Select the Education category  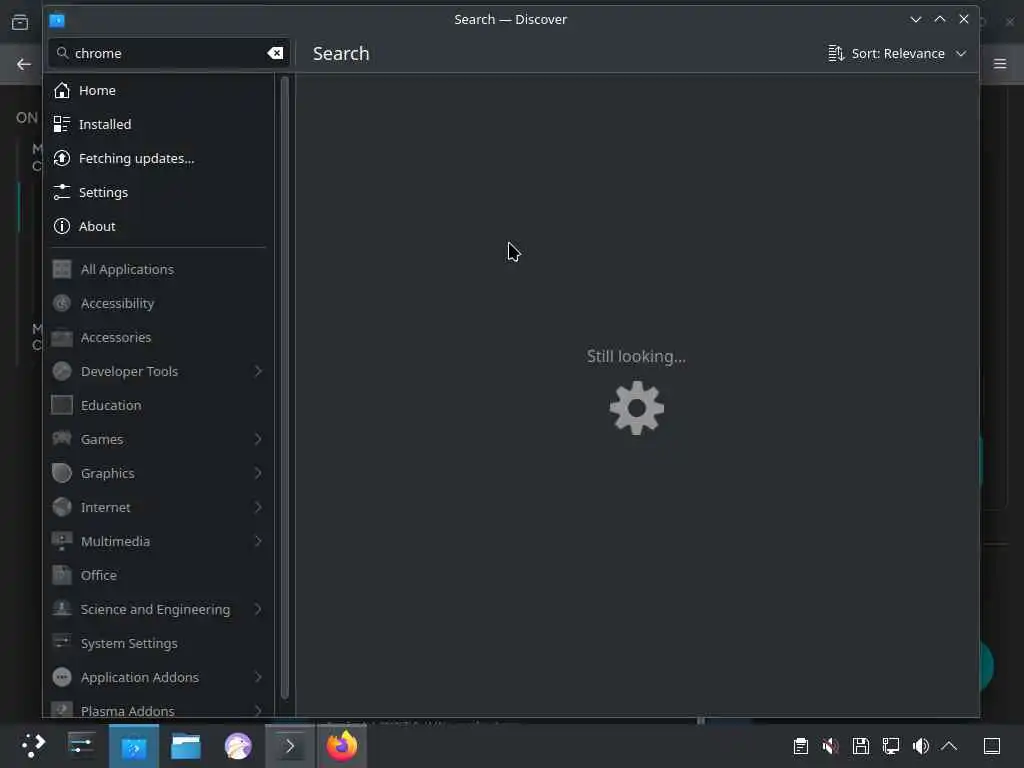[x=159, y=405]
